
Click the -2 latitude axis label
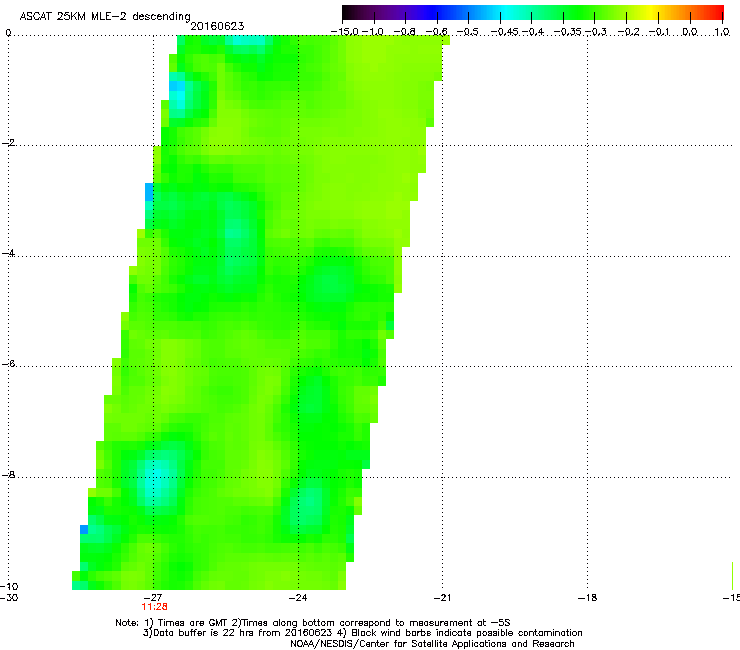click(x=8, y=143)
